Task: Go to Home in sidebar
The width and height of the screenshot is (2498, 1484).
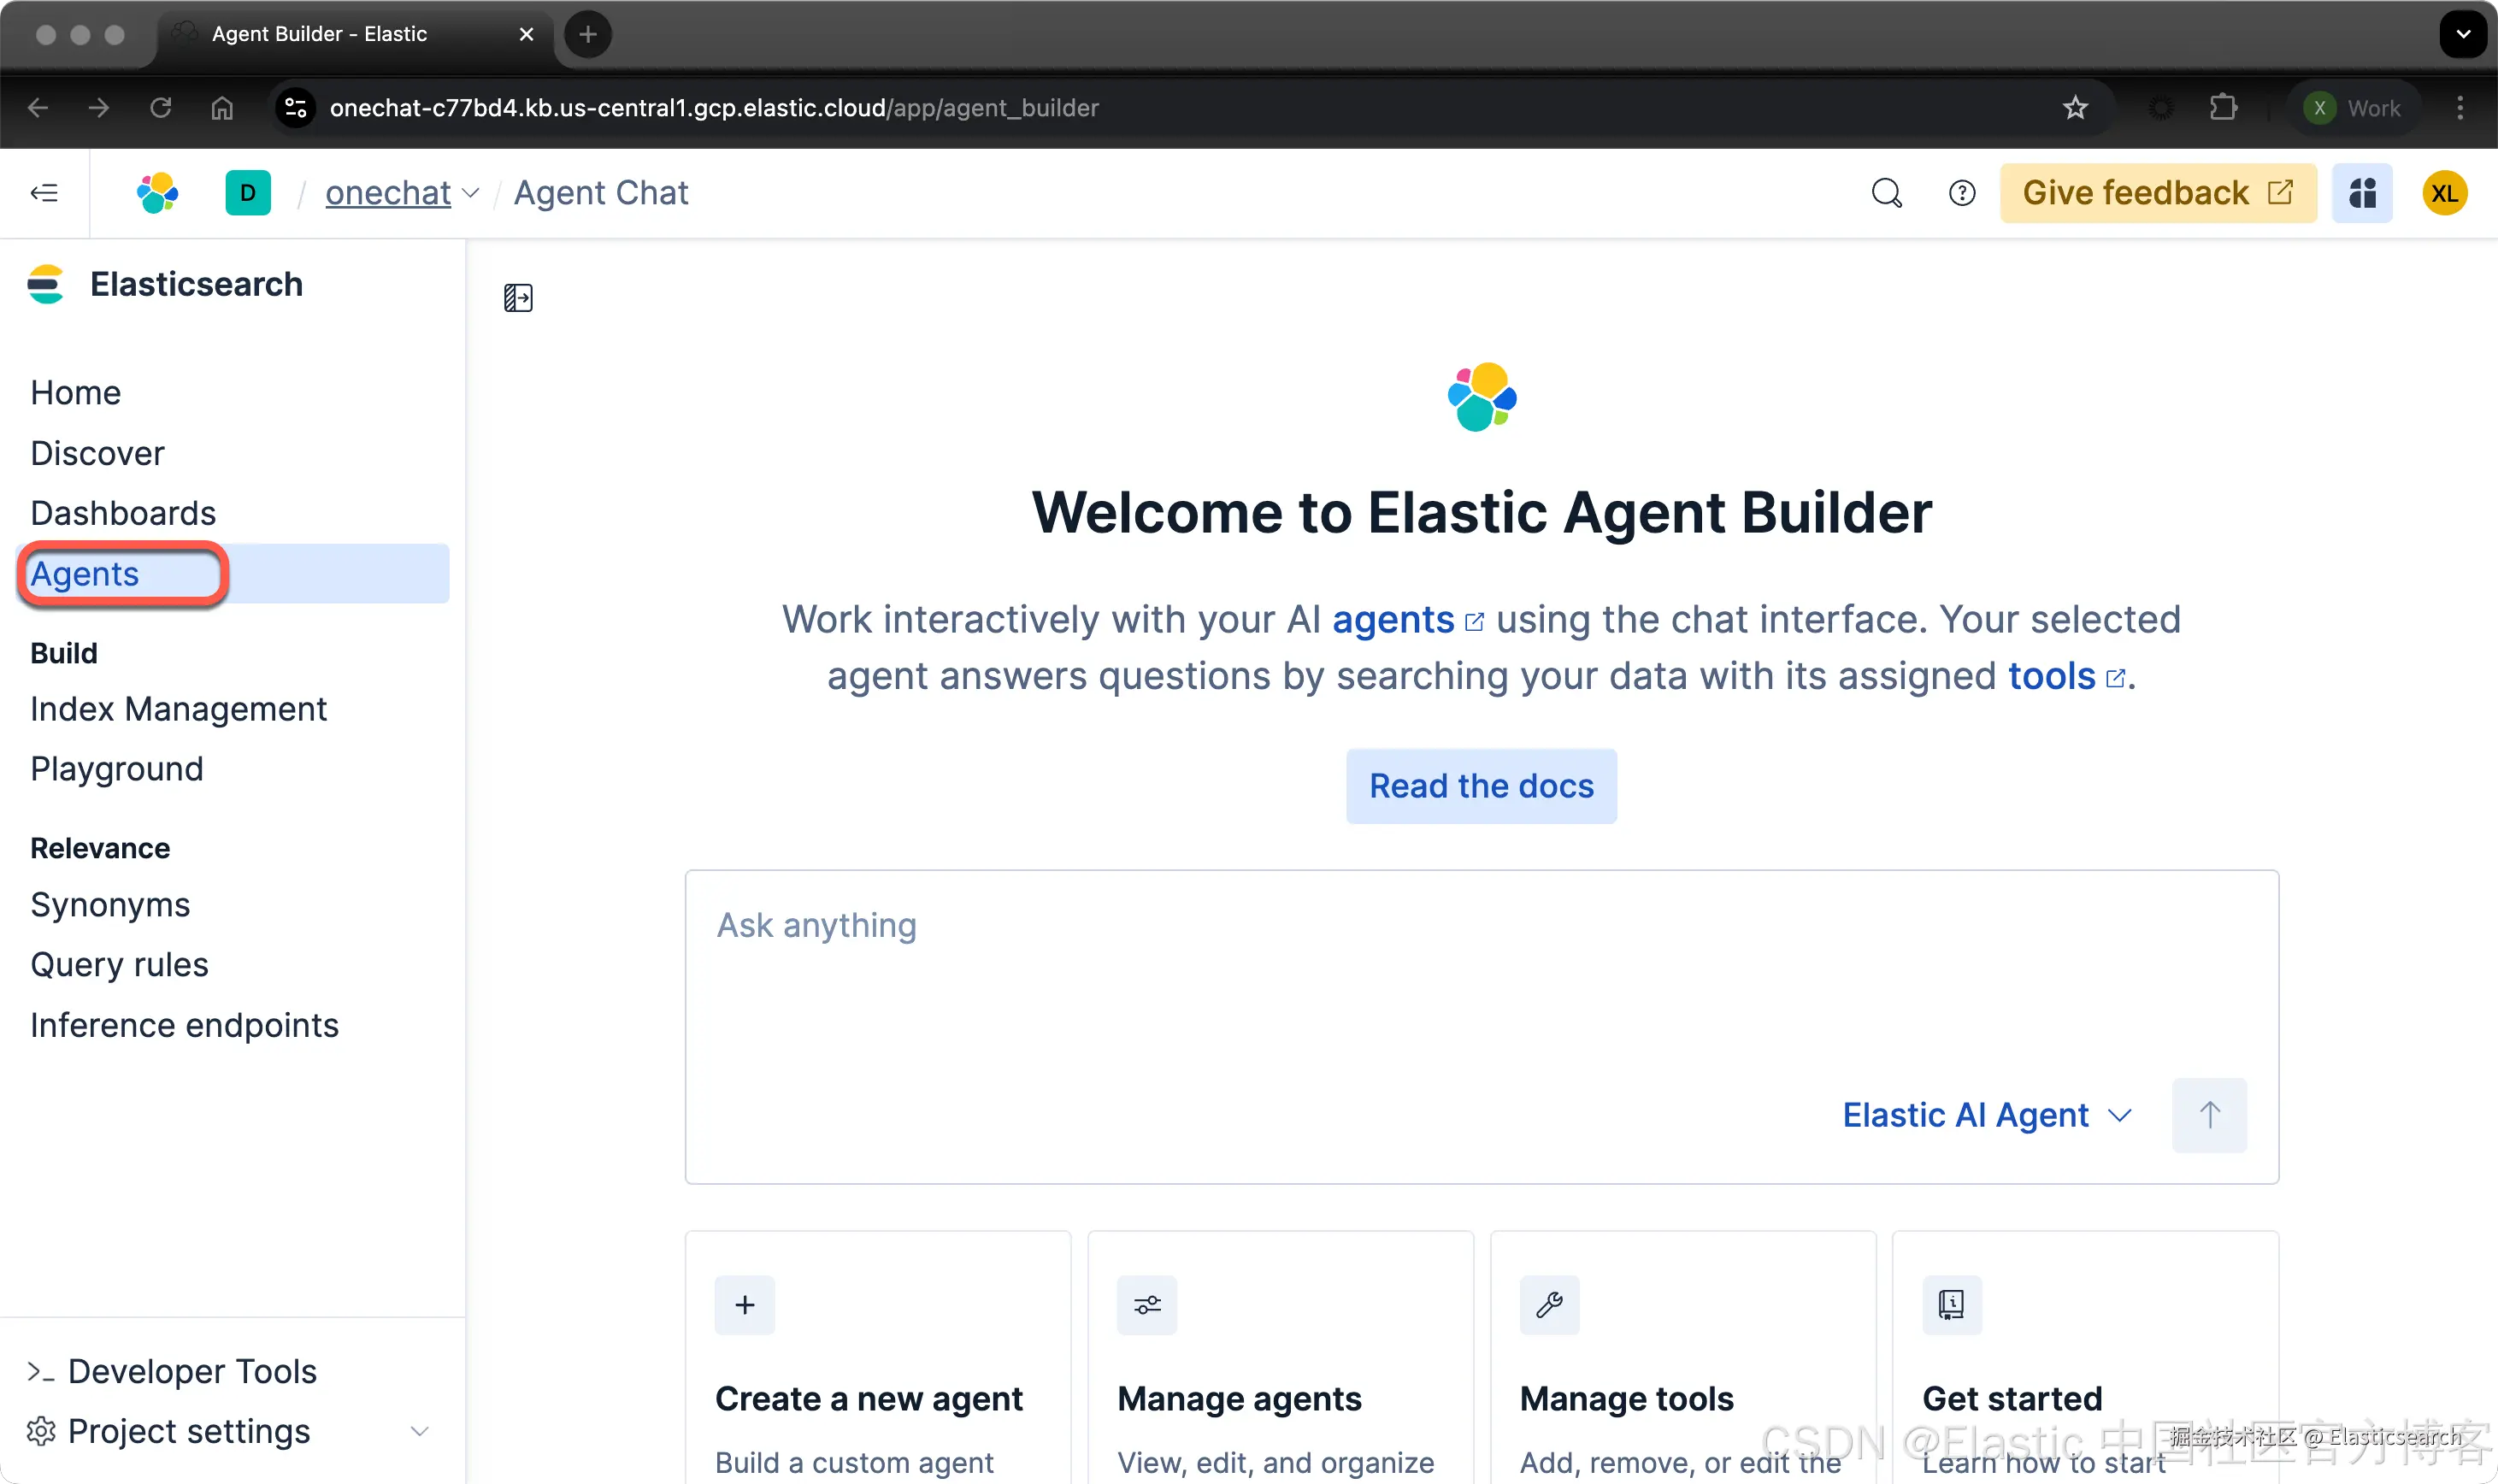Action: point(76,393)
